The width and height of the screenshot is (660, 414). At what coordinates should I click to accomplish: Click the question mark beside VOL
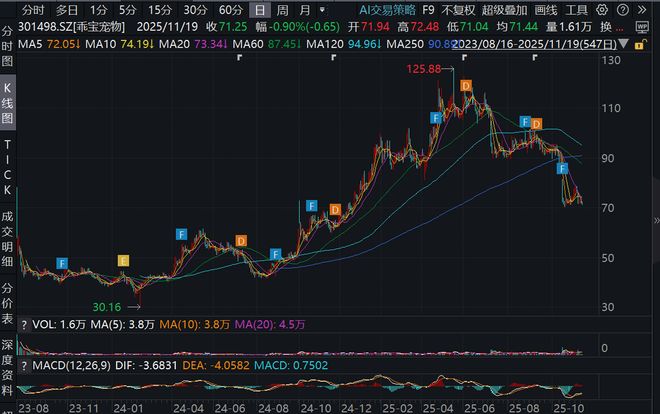pyautogui.click(x=24, y=325)
